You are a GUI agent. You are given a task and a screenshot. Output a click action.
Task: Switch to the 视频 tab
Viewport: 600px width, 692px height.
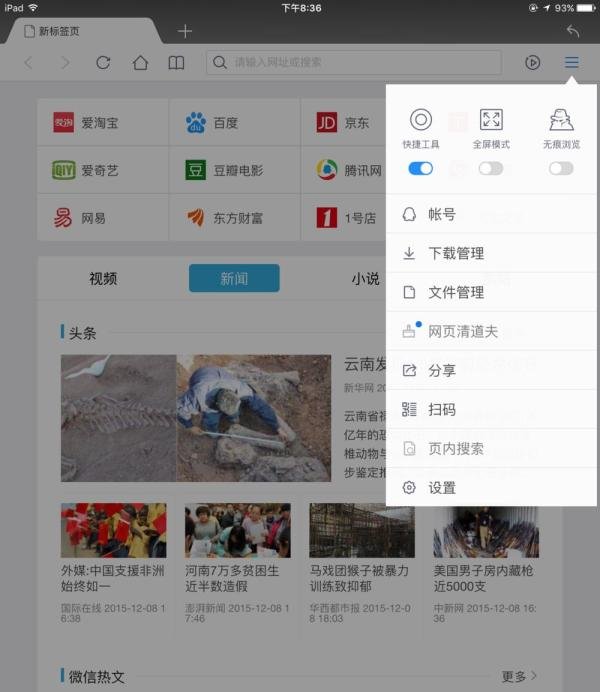coord(103,278)
